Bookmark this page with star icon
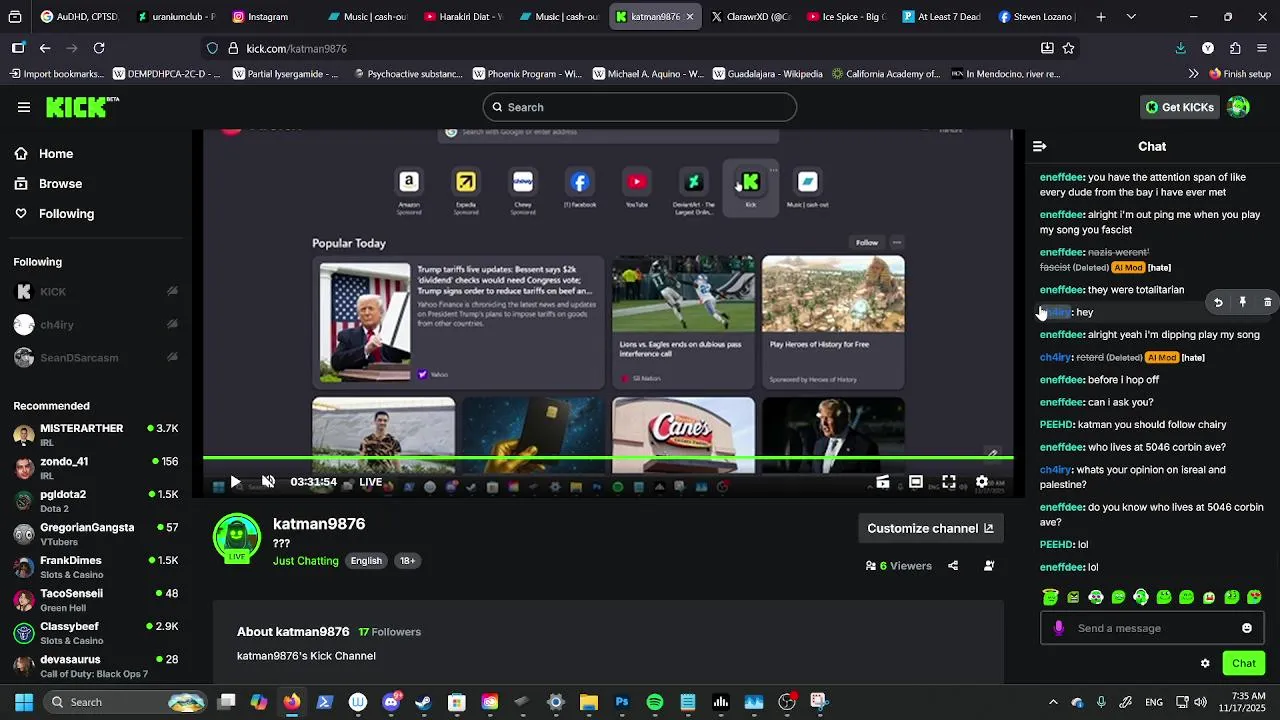 pyautogui.click(x=1068, y=48)
